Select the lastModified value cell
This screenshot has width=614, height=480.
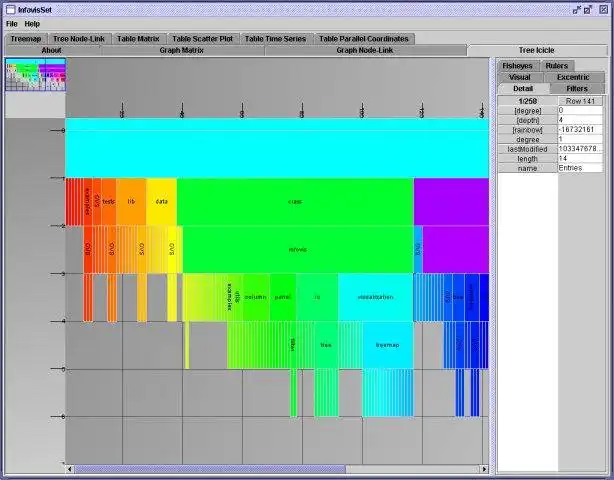tap(580, 149)
